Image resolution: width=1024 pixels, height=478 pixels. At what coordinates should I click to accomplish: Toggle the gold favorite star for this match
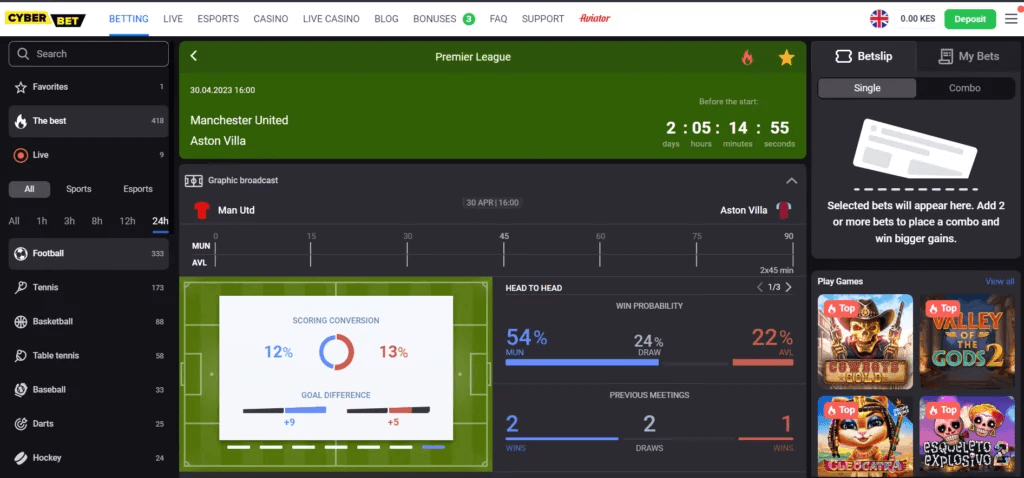pyautogui.click(x=786, y=57)
